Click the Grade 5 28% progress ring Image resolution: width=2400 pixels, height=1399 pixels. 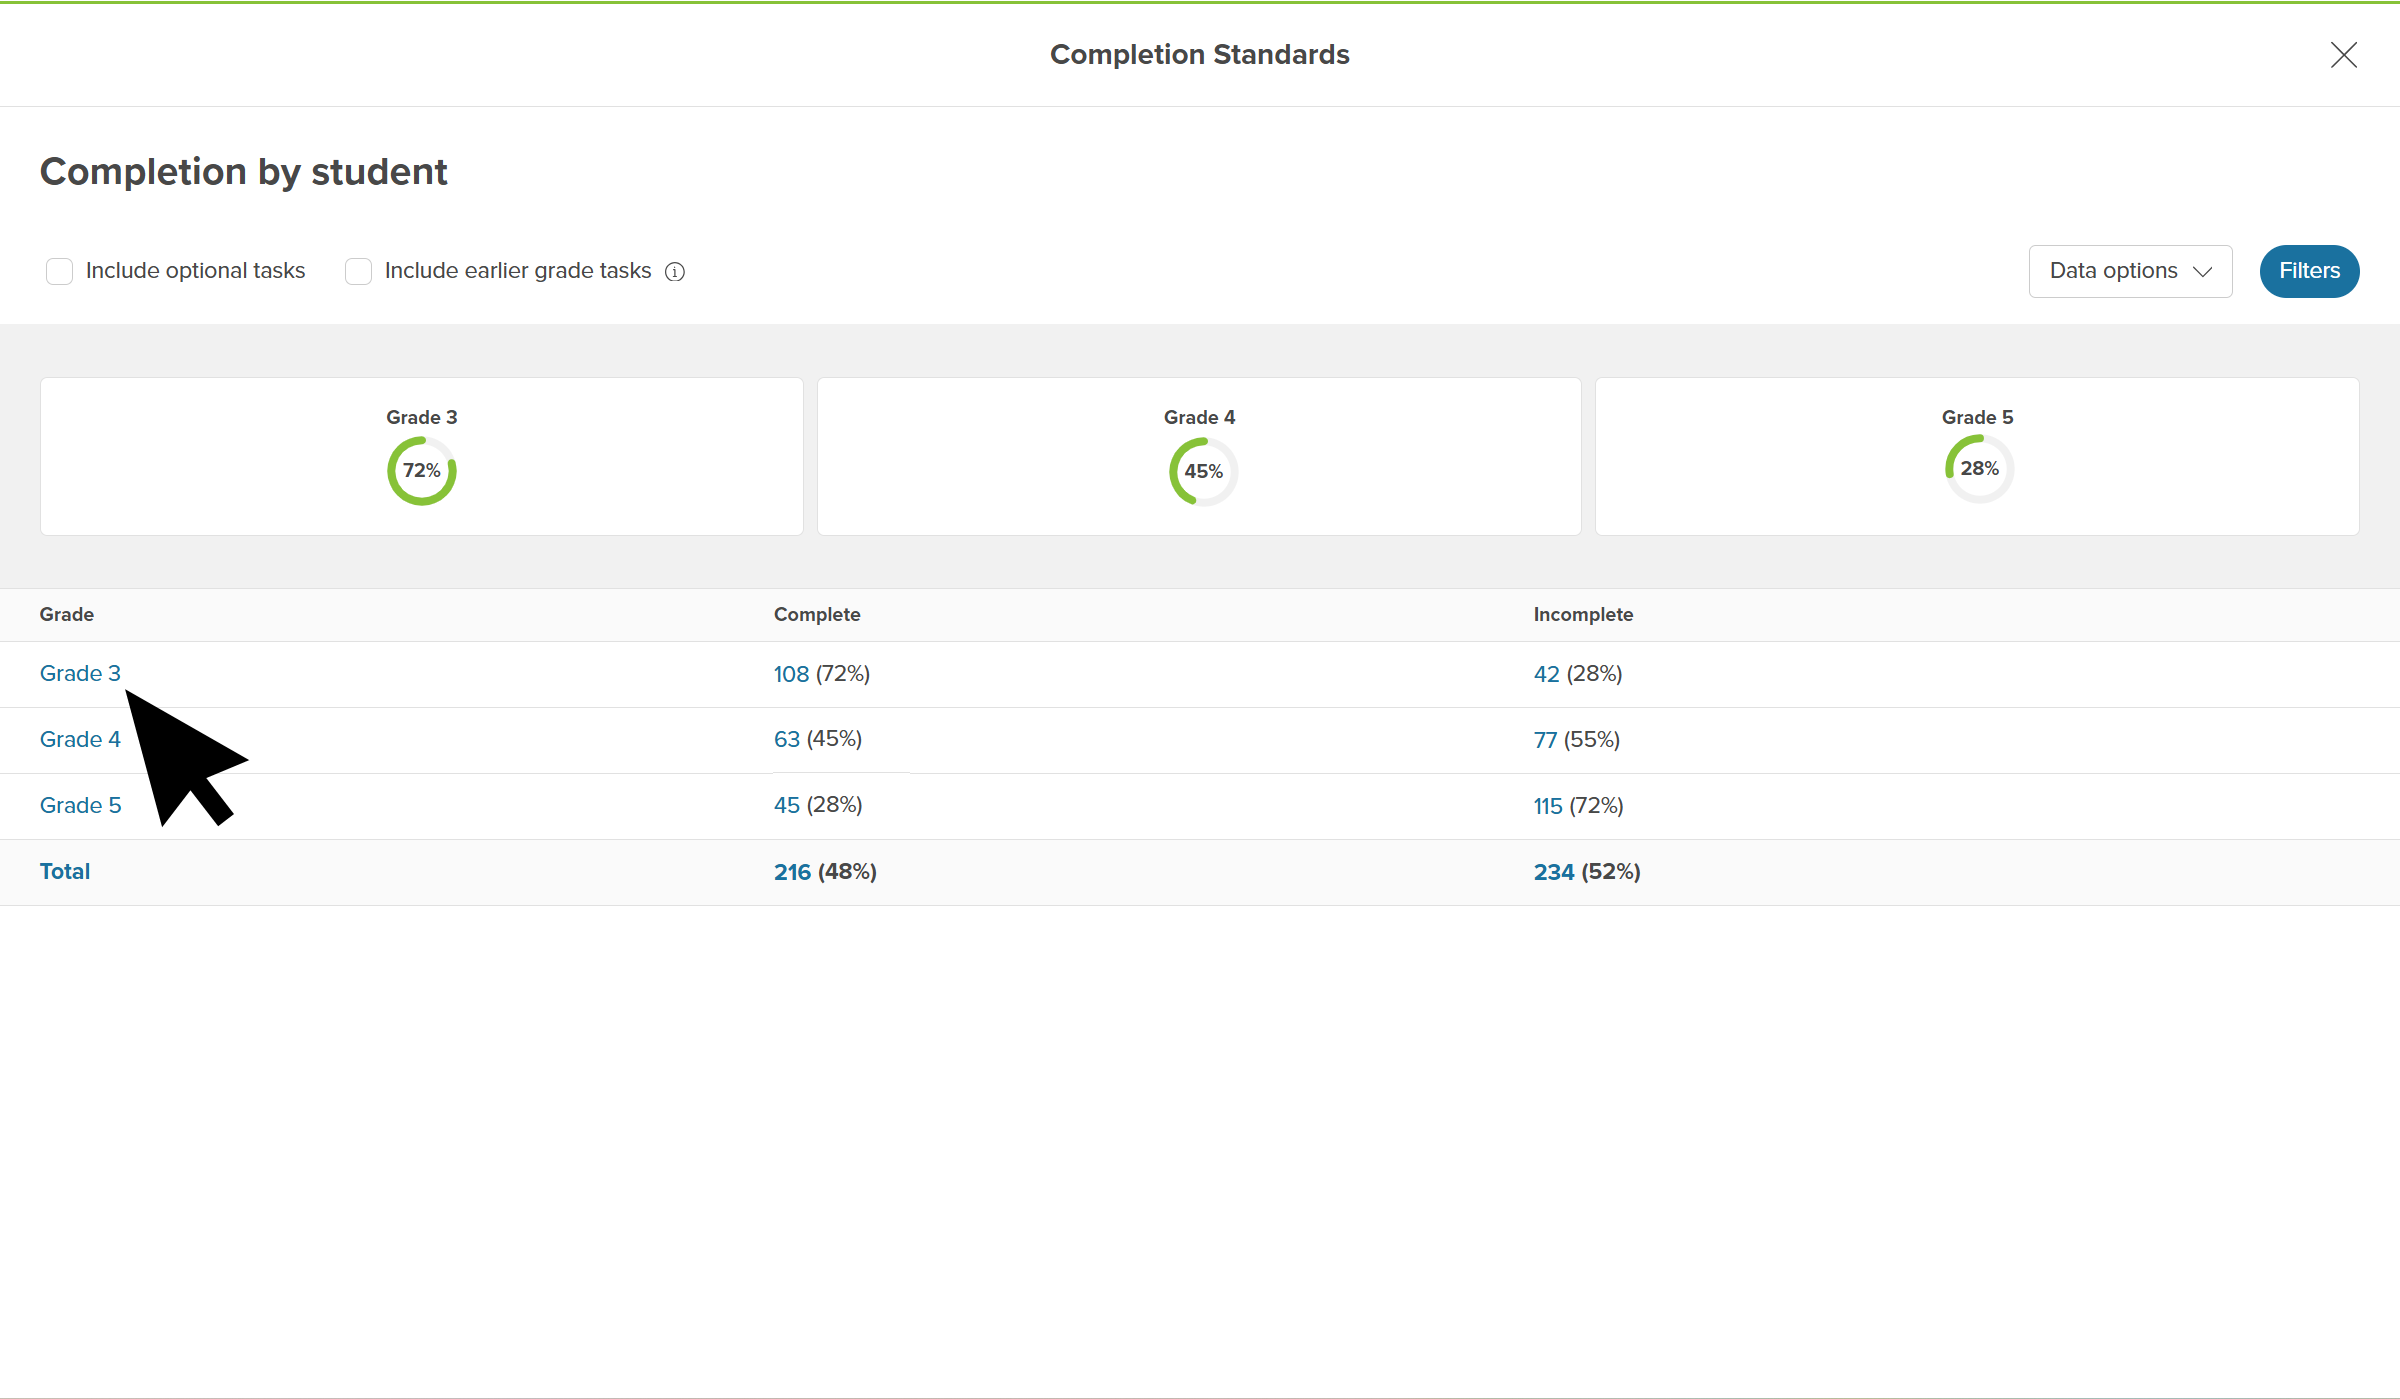pyautogui.click(x=1979, y=469)
